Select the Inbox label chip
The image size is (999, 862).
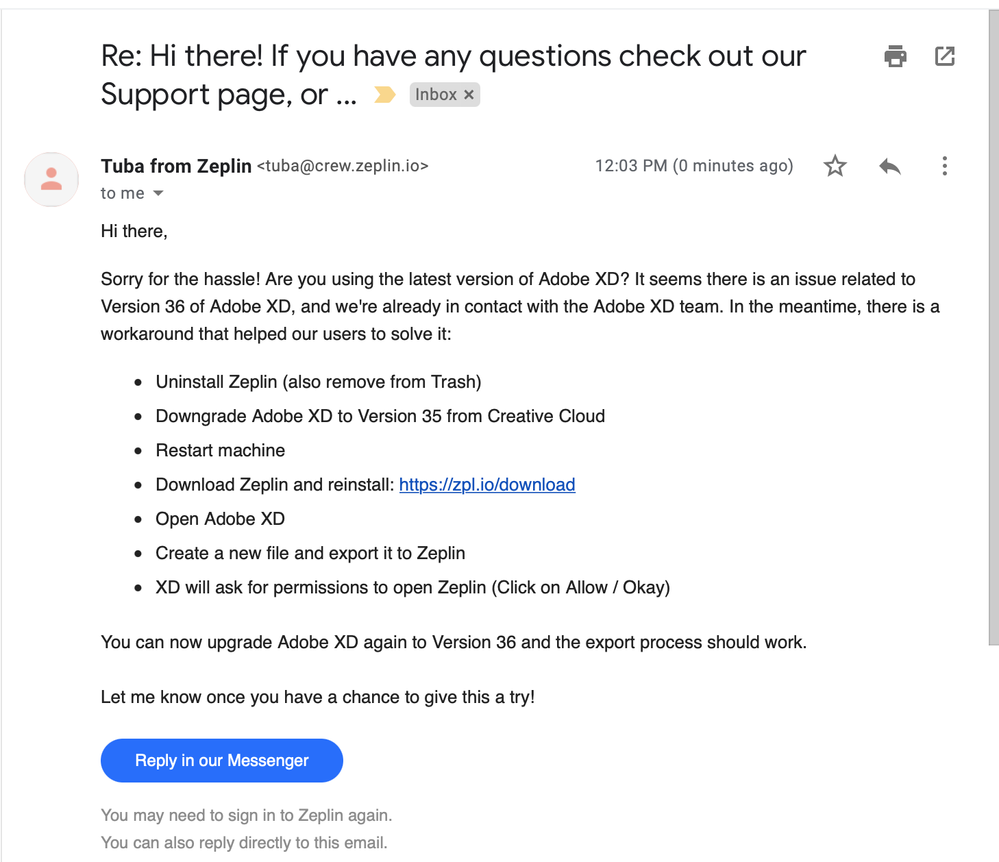(435, 95)
